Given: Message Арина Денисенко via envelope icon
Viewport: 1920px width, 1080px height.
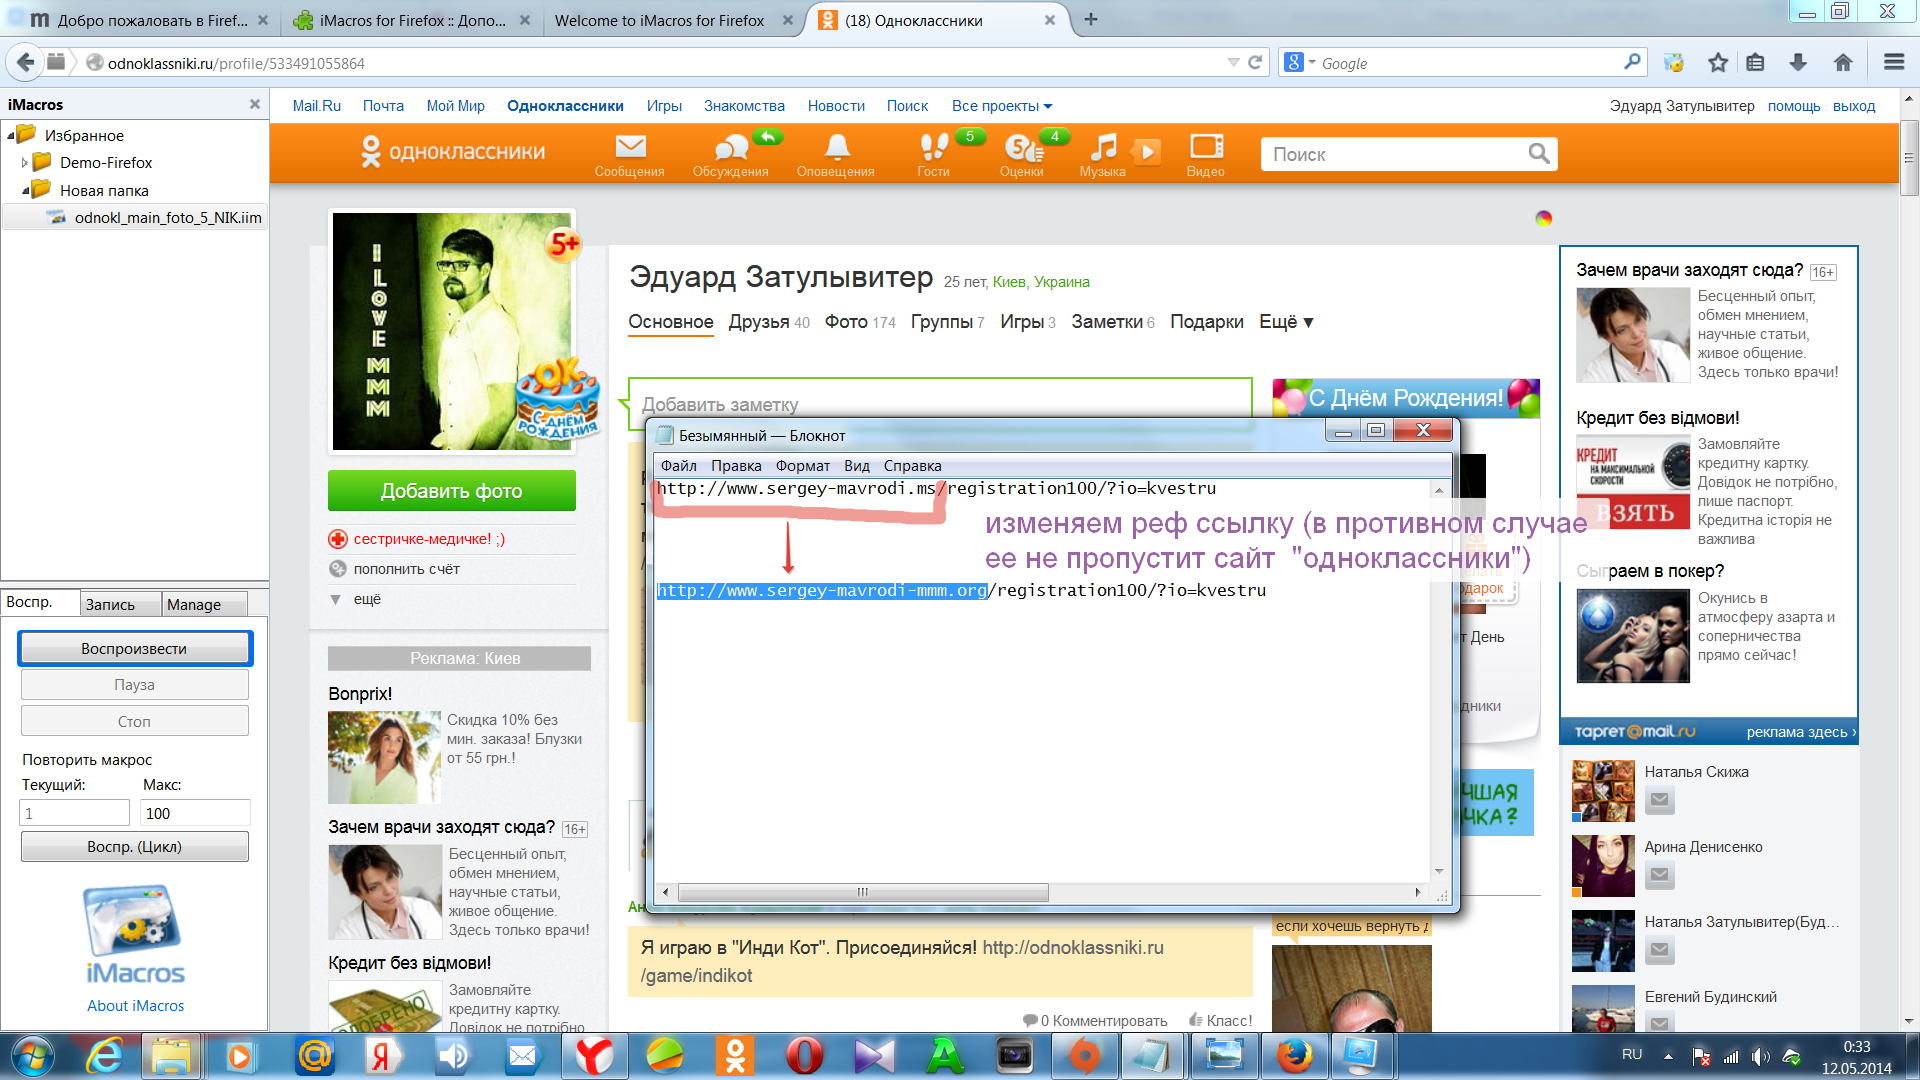Looking at the screenshot, I should pos(1660,875).
